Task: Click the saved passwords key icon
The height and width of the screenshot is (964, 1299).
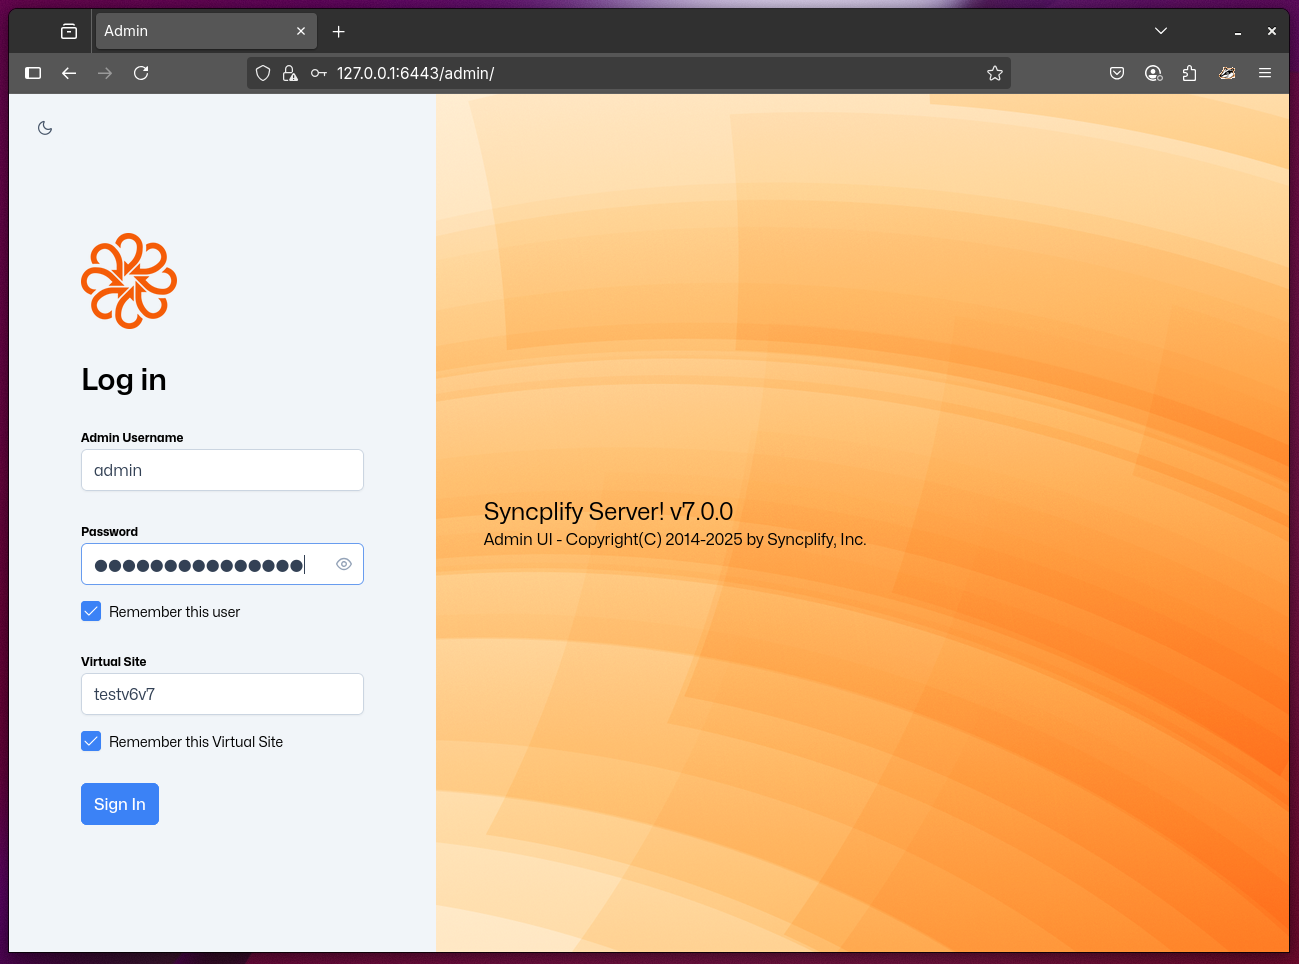Action: click(318, 73)
